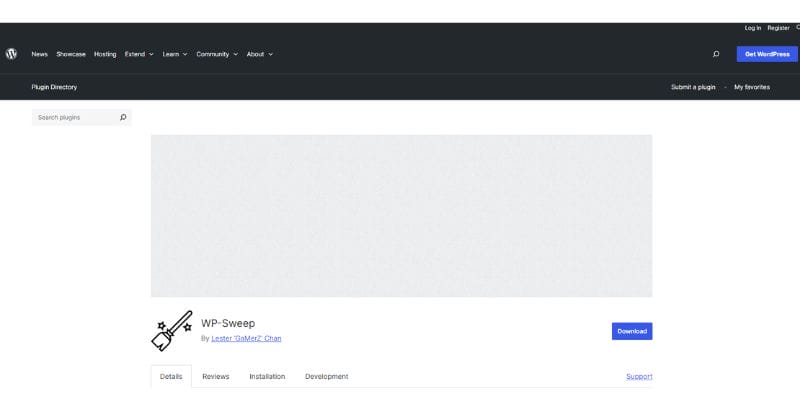
Task: Expand the About dropdown menu
Action: [259, 54]
